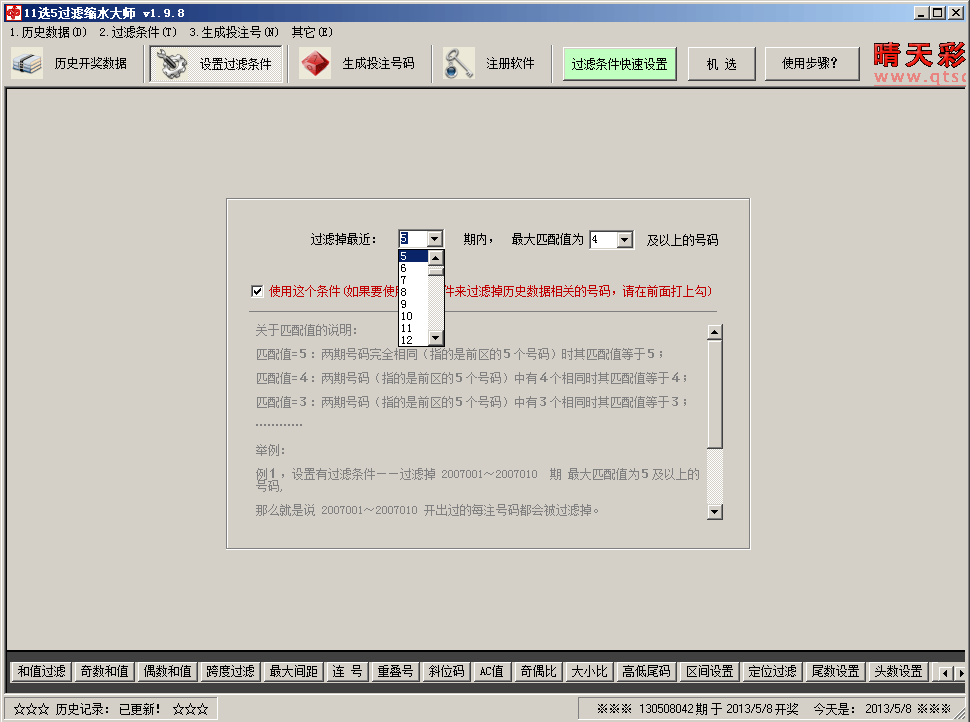Switch to 定位过滤 tab
The width and height of the screenshot is (970, 722).
click(773, 671)
